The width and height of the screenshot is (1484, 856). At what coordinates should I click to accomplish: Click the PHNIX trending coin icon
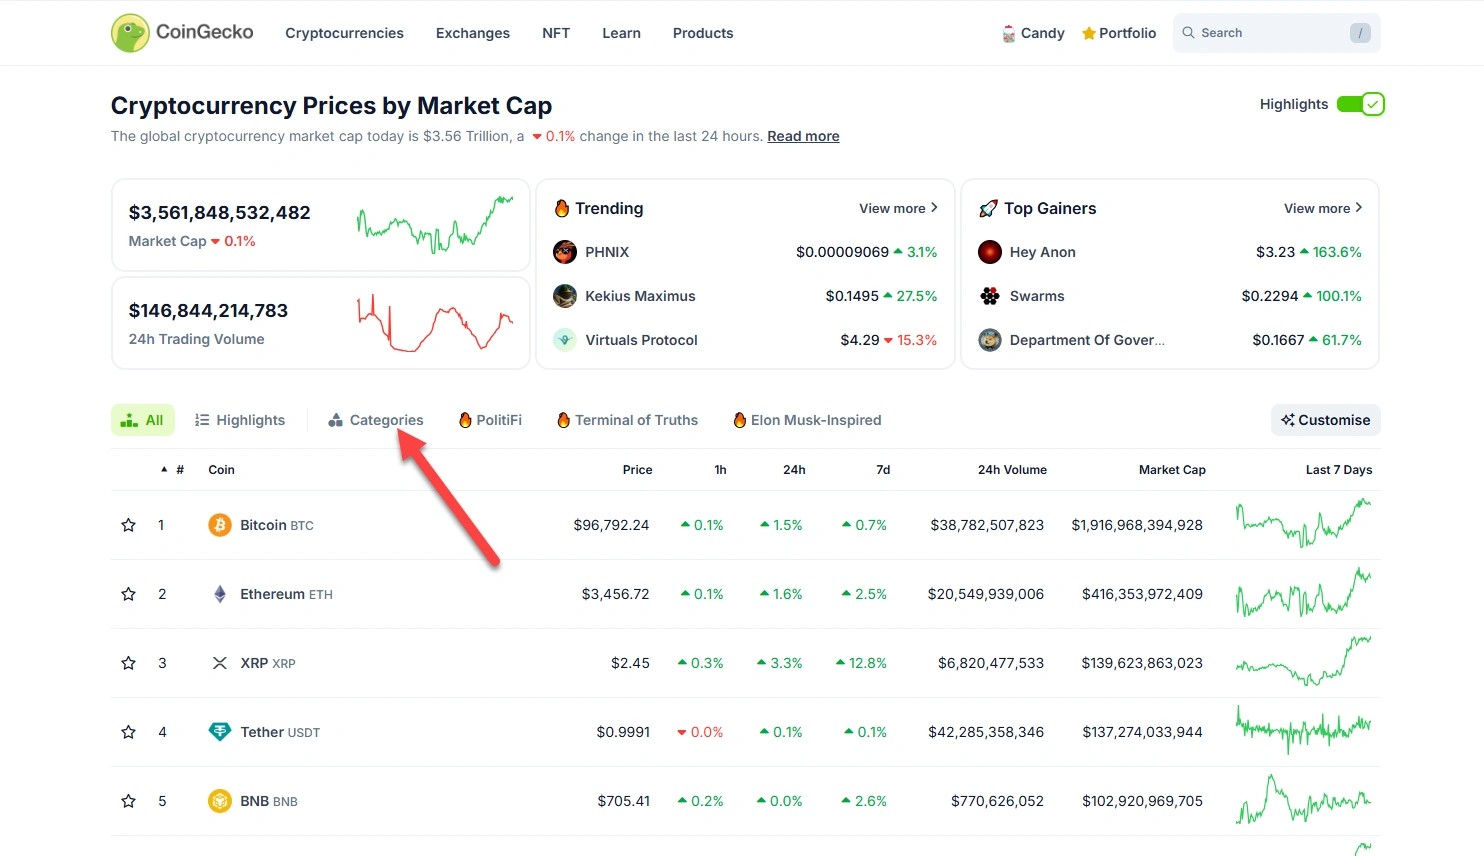click(565, 252)
